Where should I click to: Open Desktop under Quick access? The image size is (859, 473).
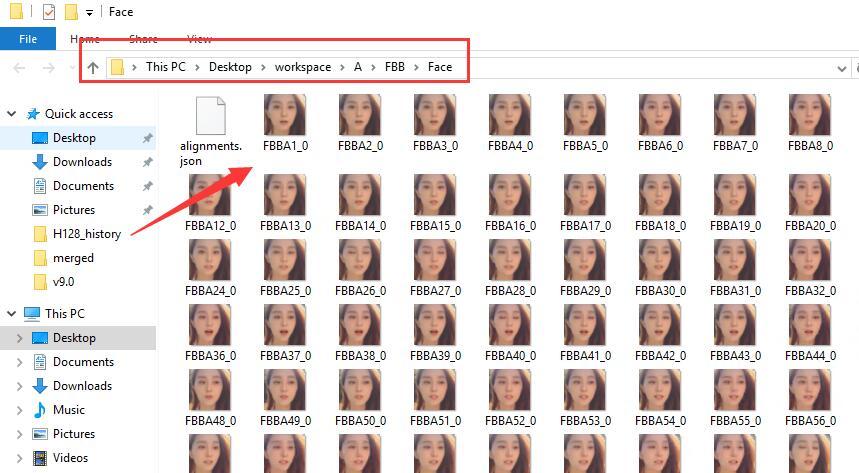click(x=74, y=138)
